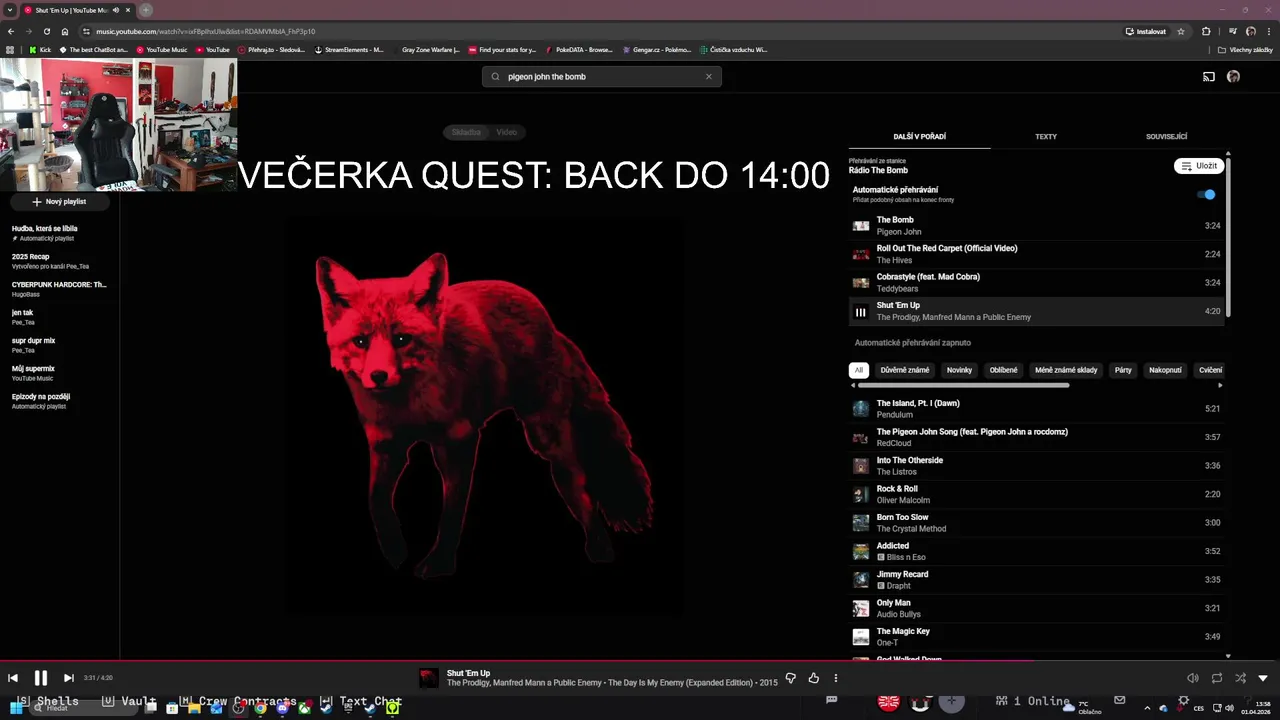Screen dimensions: 1280x720
Task: Bookmark this page with star icon
Action: 1181,31
